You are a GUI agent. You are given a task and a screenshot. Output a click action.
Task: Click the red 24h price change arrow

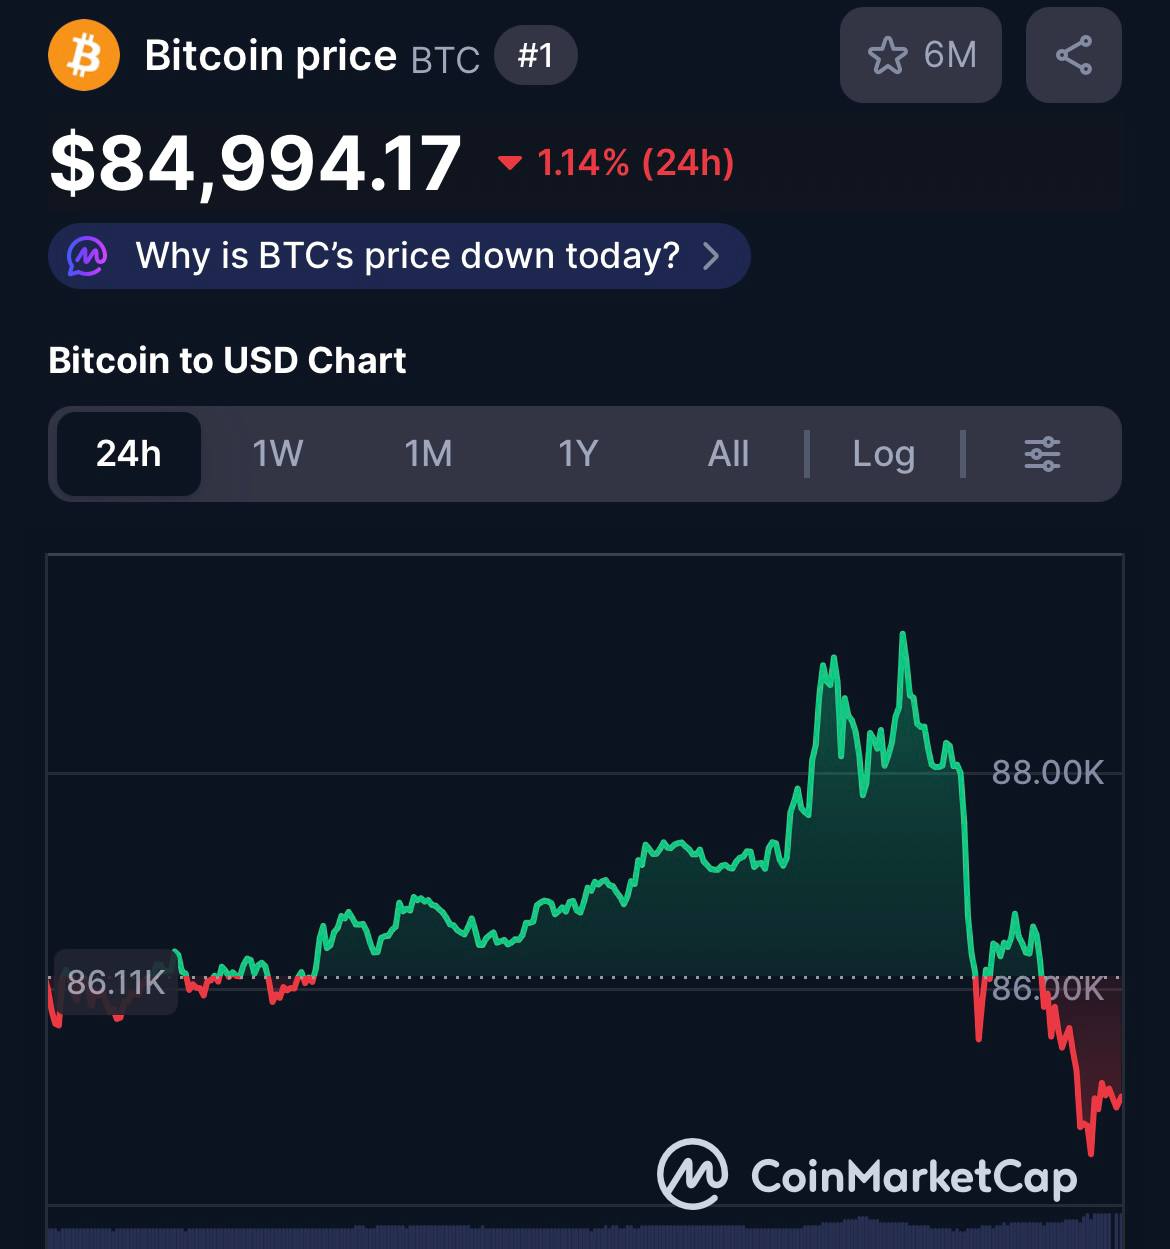(x=510, y=163)
